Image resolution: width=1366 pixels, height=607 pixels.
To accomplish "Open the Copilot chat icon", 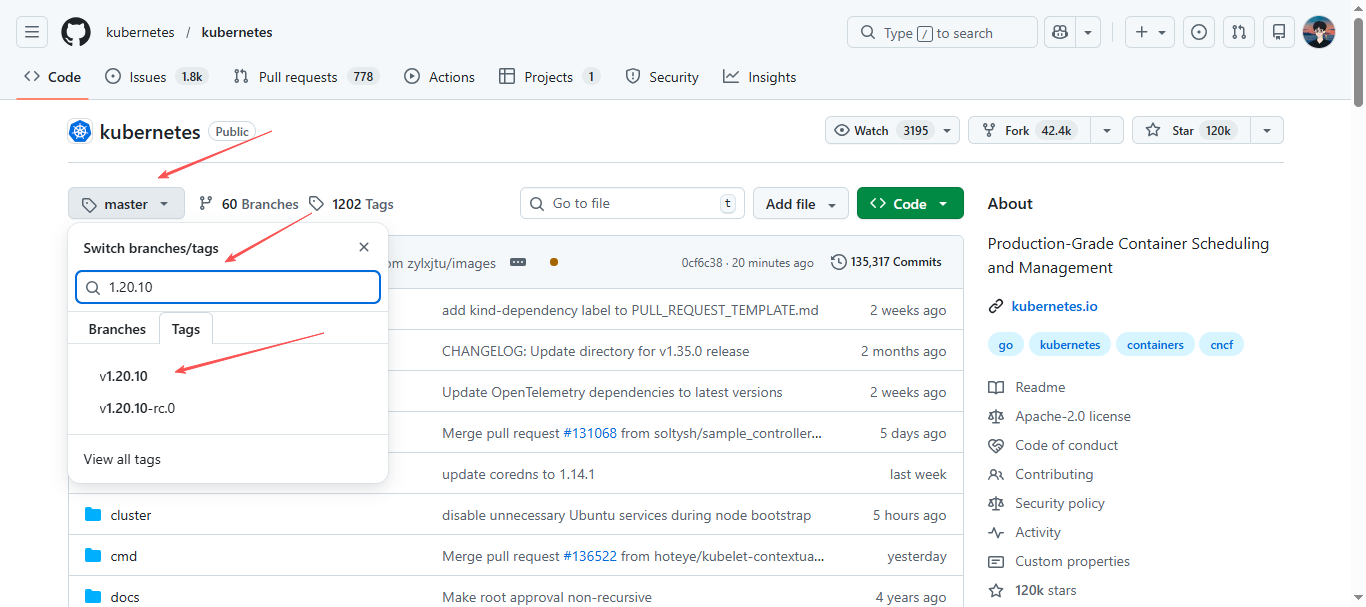I will [1060, 32].
